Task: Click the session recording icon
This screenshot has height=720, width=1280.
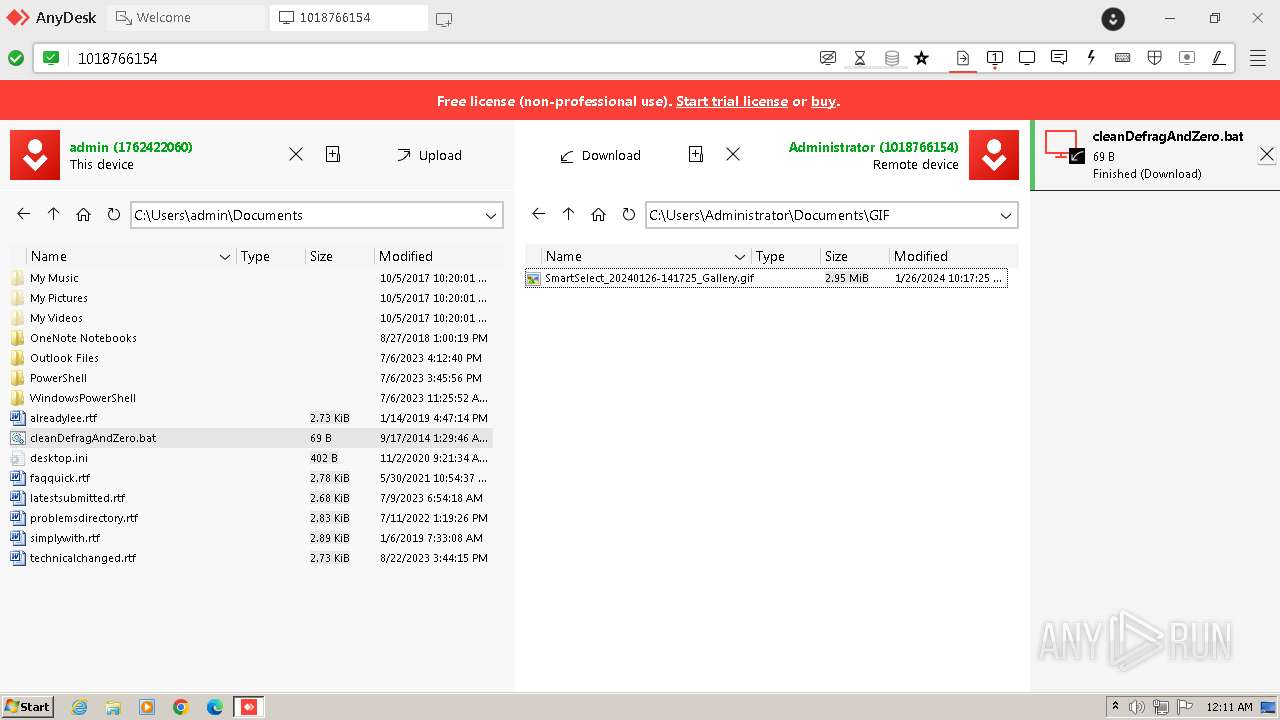Action: (1187, 58)
